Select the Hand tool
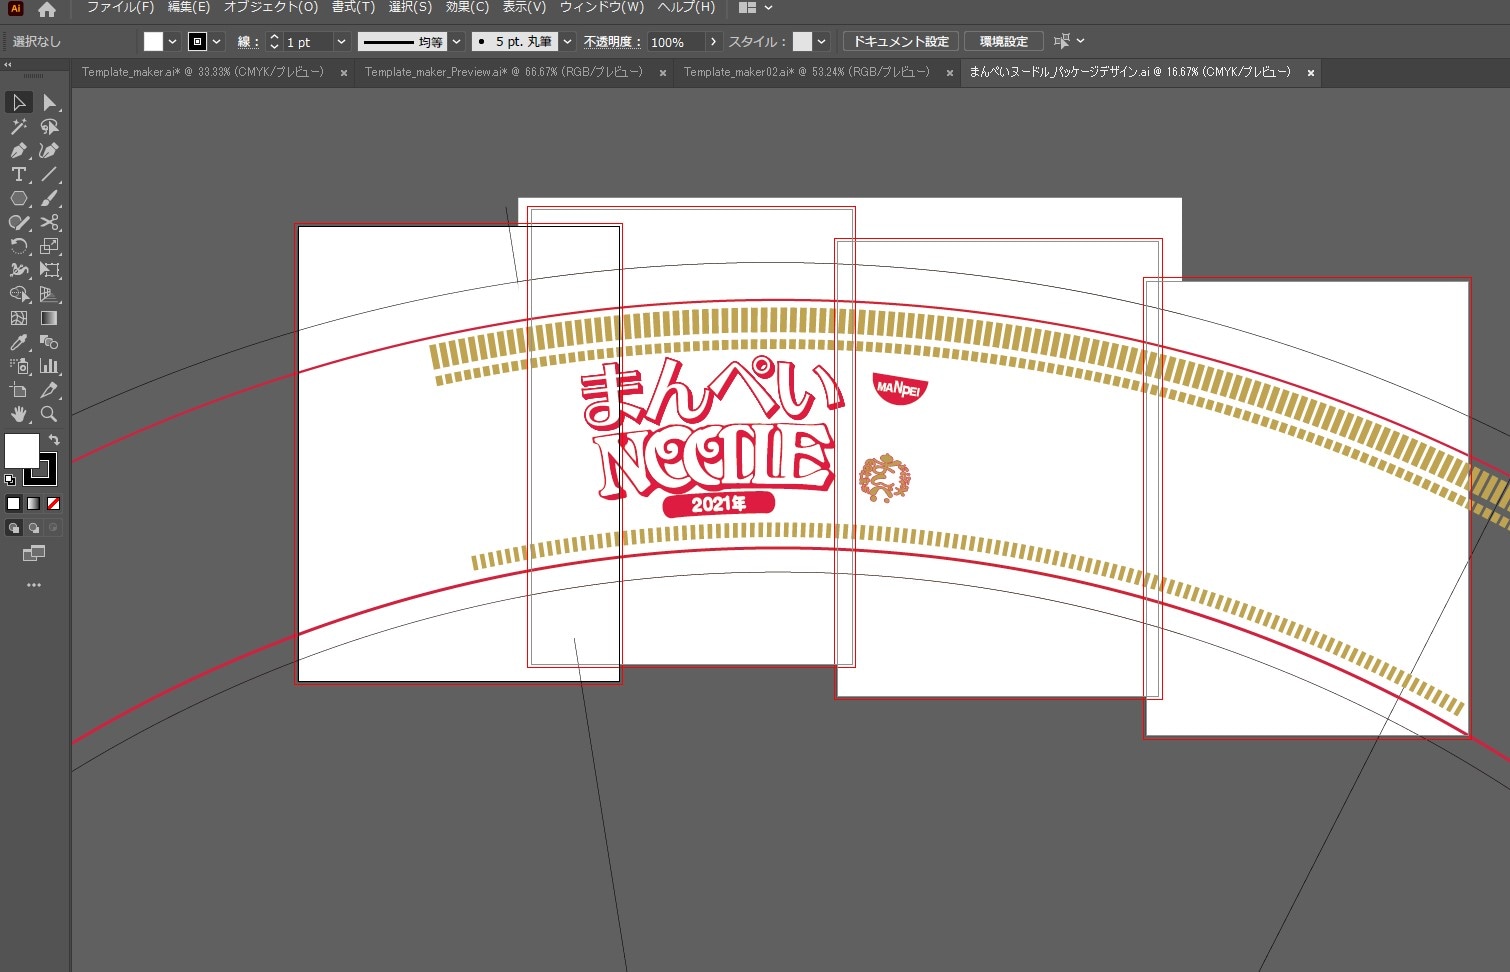Image resolution: width=1510 pixels, height=972 pixels. click(x=18, y=414)
